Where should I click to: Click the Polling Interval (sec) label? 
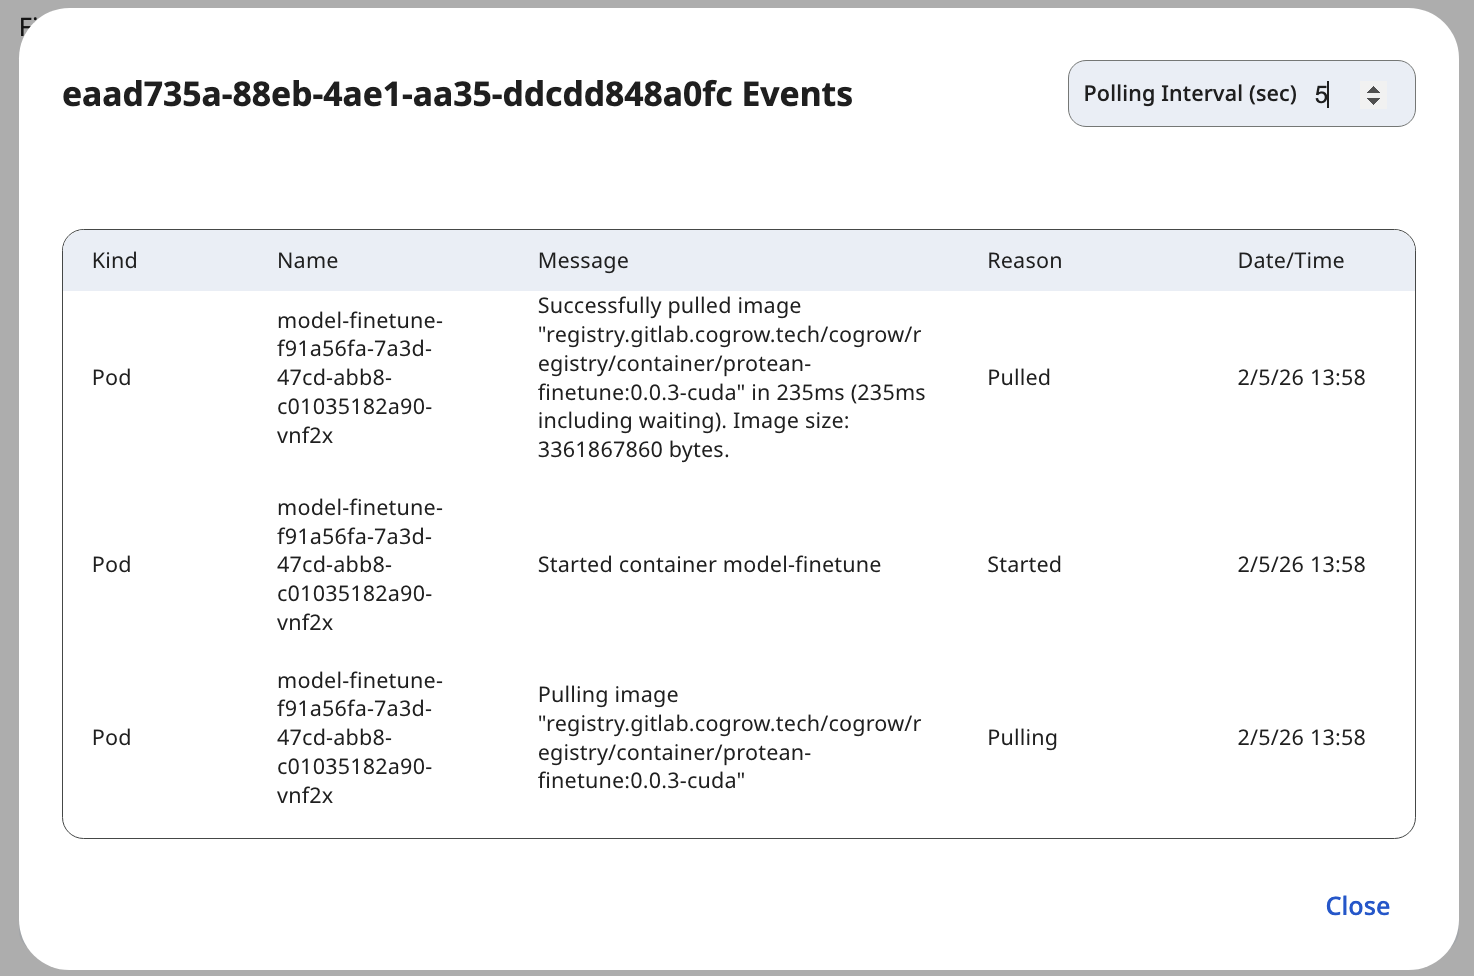click(1190, 94)
